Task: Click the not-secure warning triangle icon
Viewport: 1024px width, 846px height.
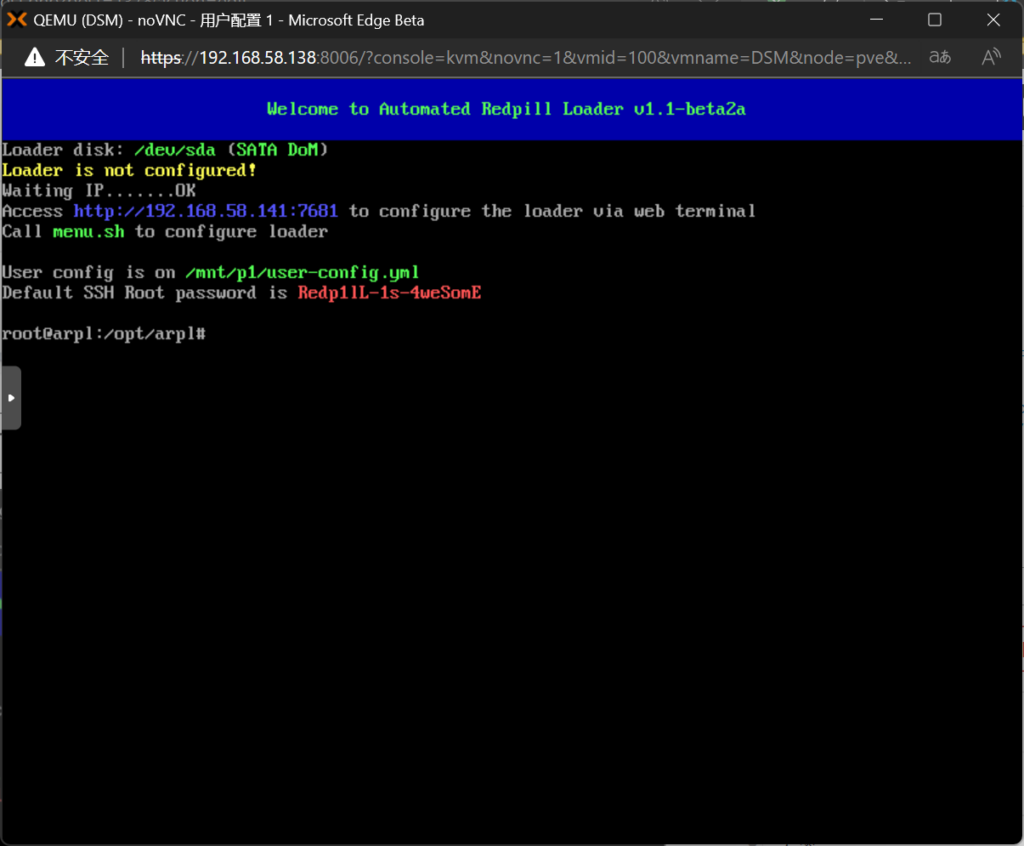Action: point(35,57)
